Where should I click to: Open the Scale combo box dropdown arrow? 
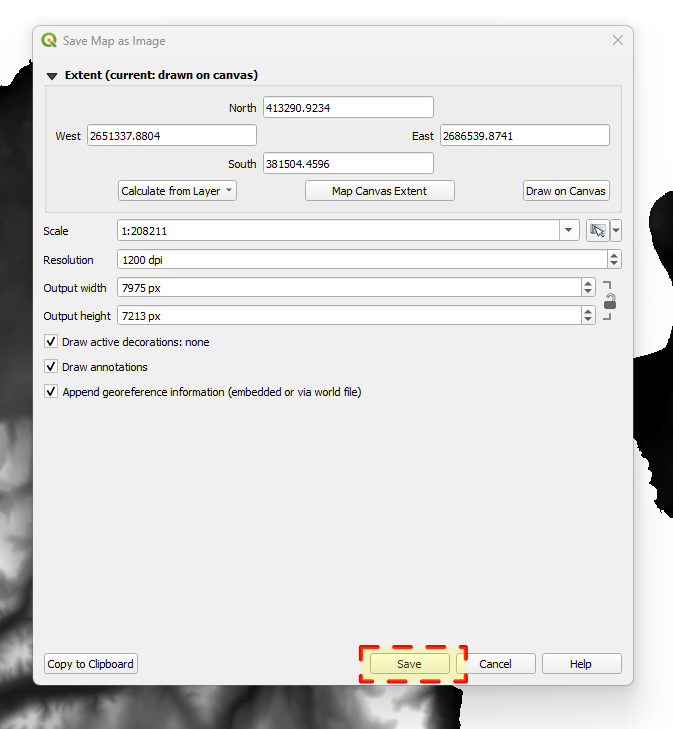tap(568, 230)
